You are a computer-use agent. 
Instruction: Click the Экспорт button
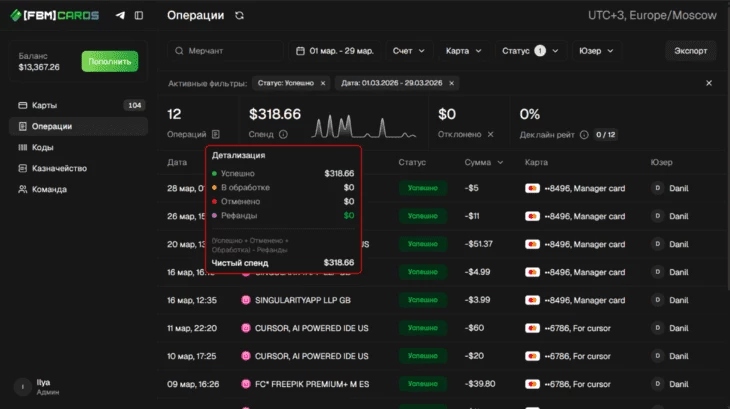coord(690,50)
